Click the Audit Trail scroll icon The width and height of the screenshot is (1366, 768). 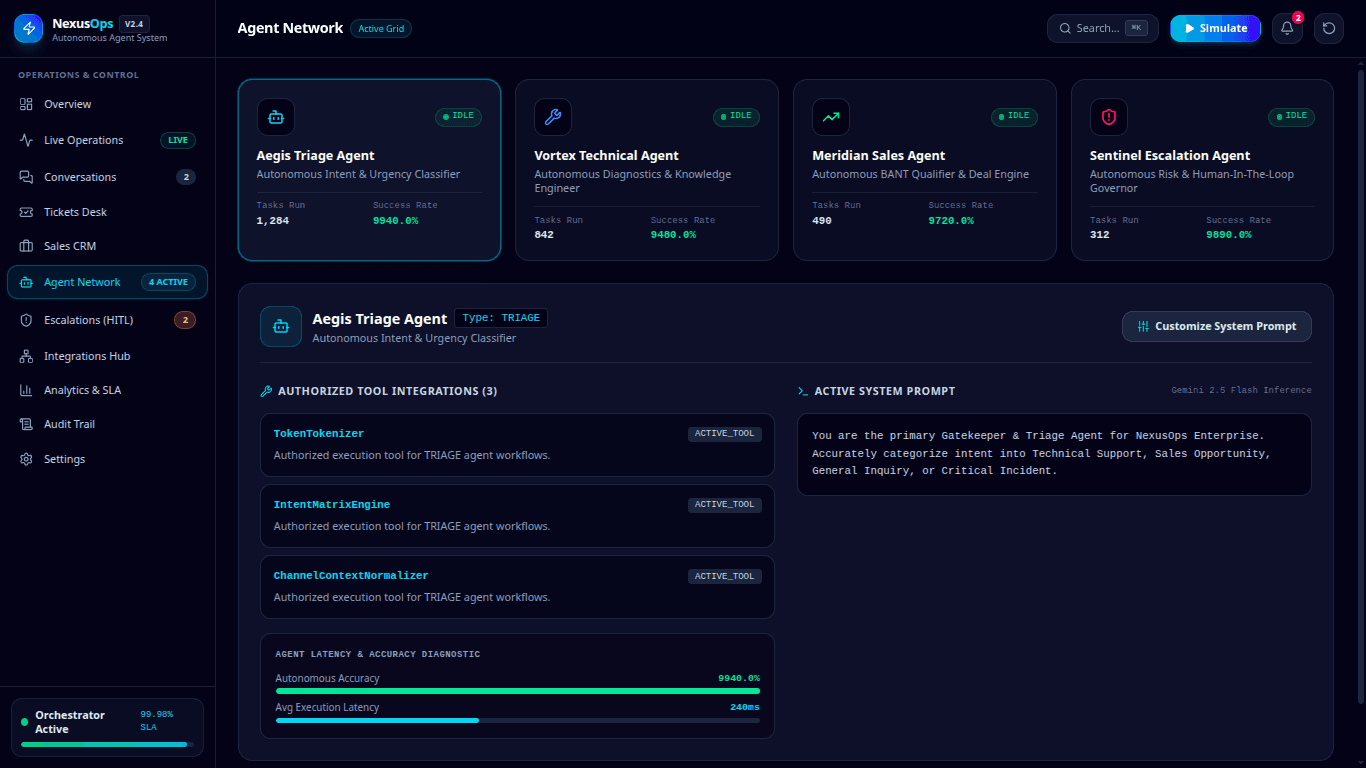26,424
